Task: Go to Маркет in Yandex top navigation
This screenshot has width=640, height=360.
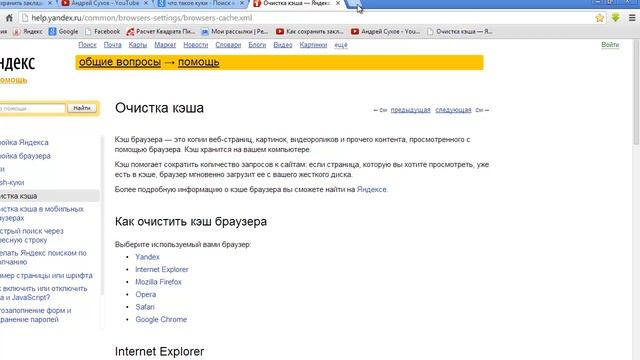Action: point(165,45)
